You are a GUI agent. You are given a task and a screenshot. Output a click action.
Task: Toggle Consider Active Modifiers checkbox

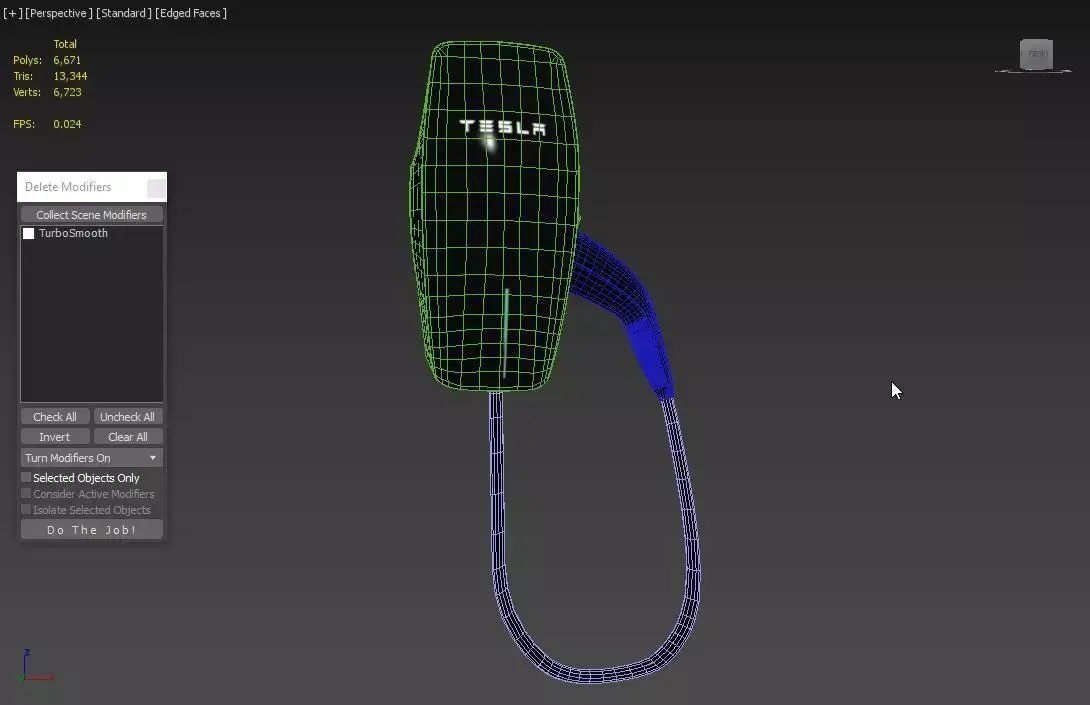coord(26,494)
